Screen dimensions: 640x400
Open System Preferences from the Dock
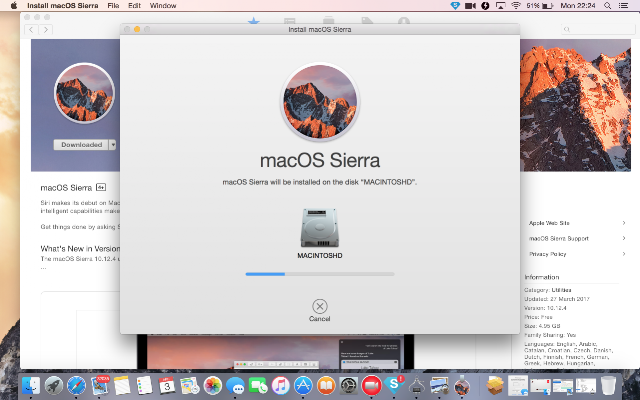tap(349, 385)
